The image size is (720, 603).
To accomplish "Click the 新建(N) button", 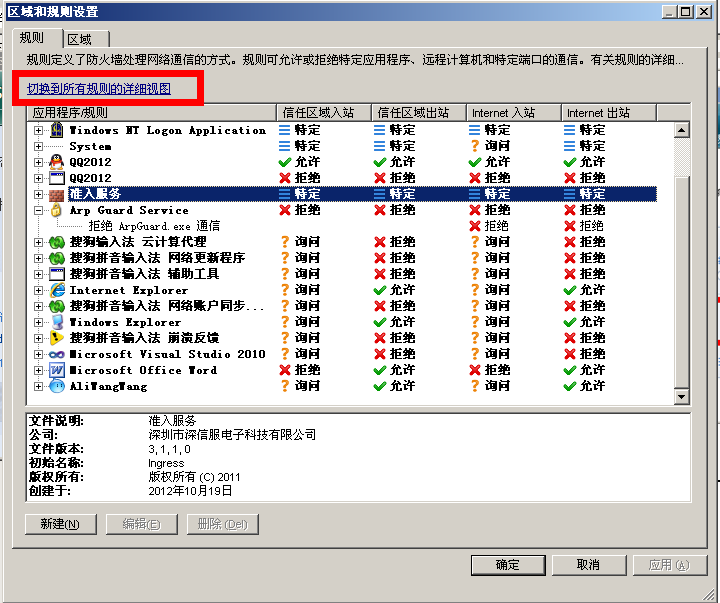I will point(61,524).
